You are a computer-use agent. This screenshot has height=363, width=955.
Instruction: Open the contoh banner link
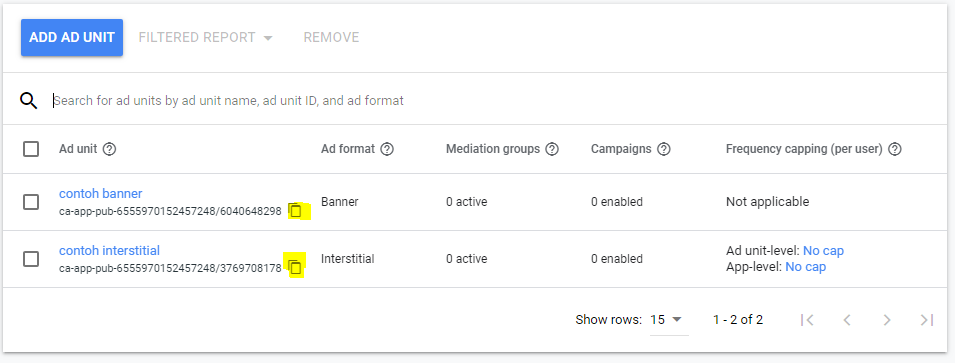coord(100,194)
